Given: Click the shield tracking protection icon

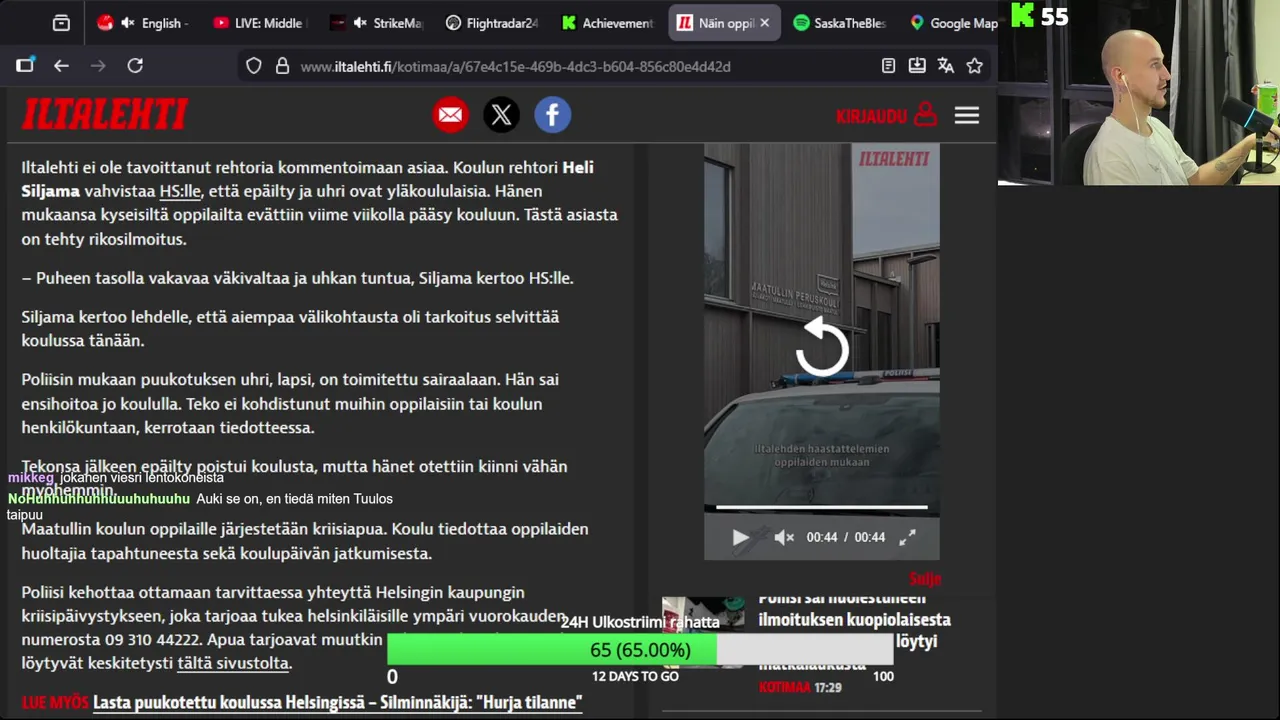Looking at the screenshot, I should (254, 66).
